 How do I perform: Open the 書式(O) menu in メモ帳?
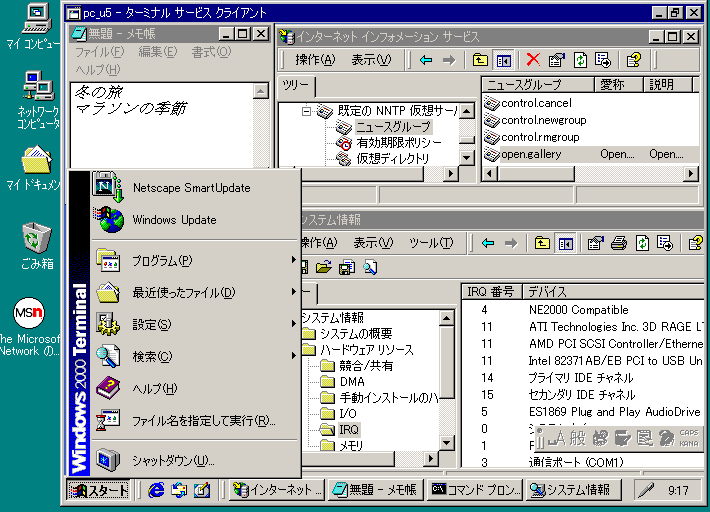click(x=211, y=52)
